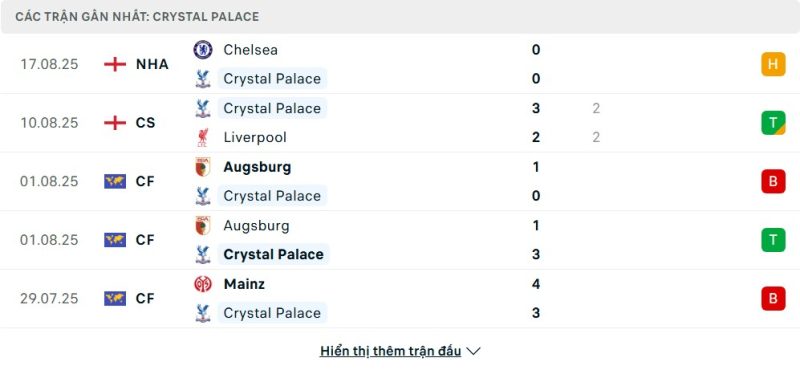Click the England flag beside NHA

(115, 64)
